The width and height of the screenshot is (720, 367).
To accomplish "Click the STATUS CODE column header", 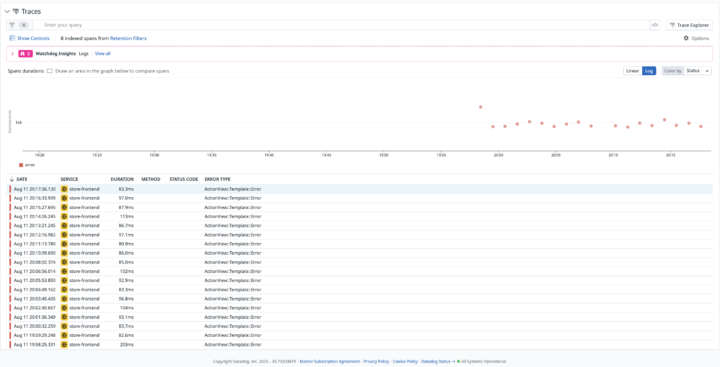I will 184,179.
